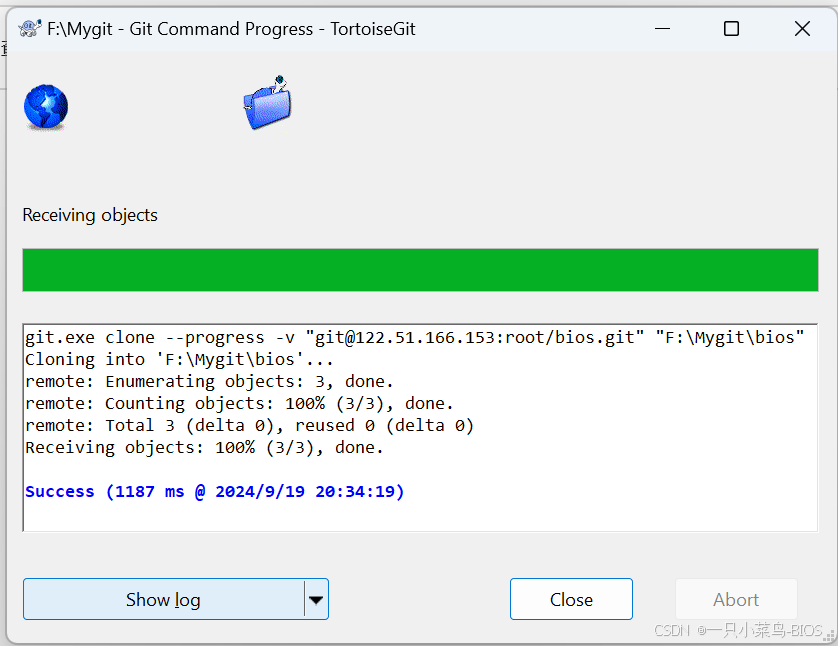Click the Close button to dismiss dialog
Viewport: 838px width, 646px height.
tap(571, 599)
